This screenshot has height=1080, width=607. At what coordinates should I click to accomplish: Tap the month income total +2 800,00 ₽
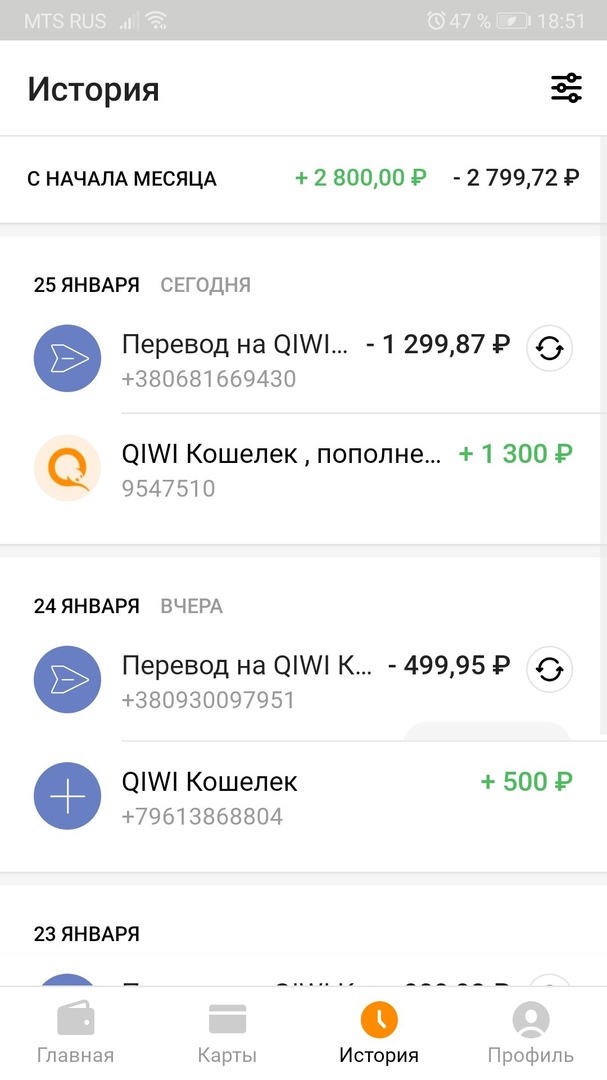coord(360,179)
